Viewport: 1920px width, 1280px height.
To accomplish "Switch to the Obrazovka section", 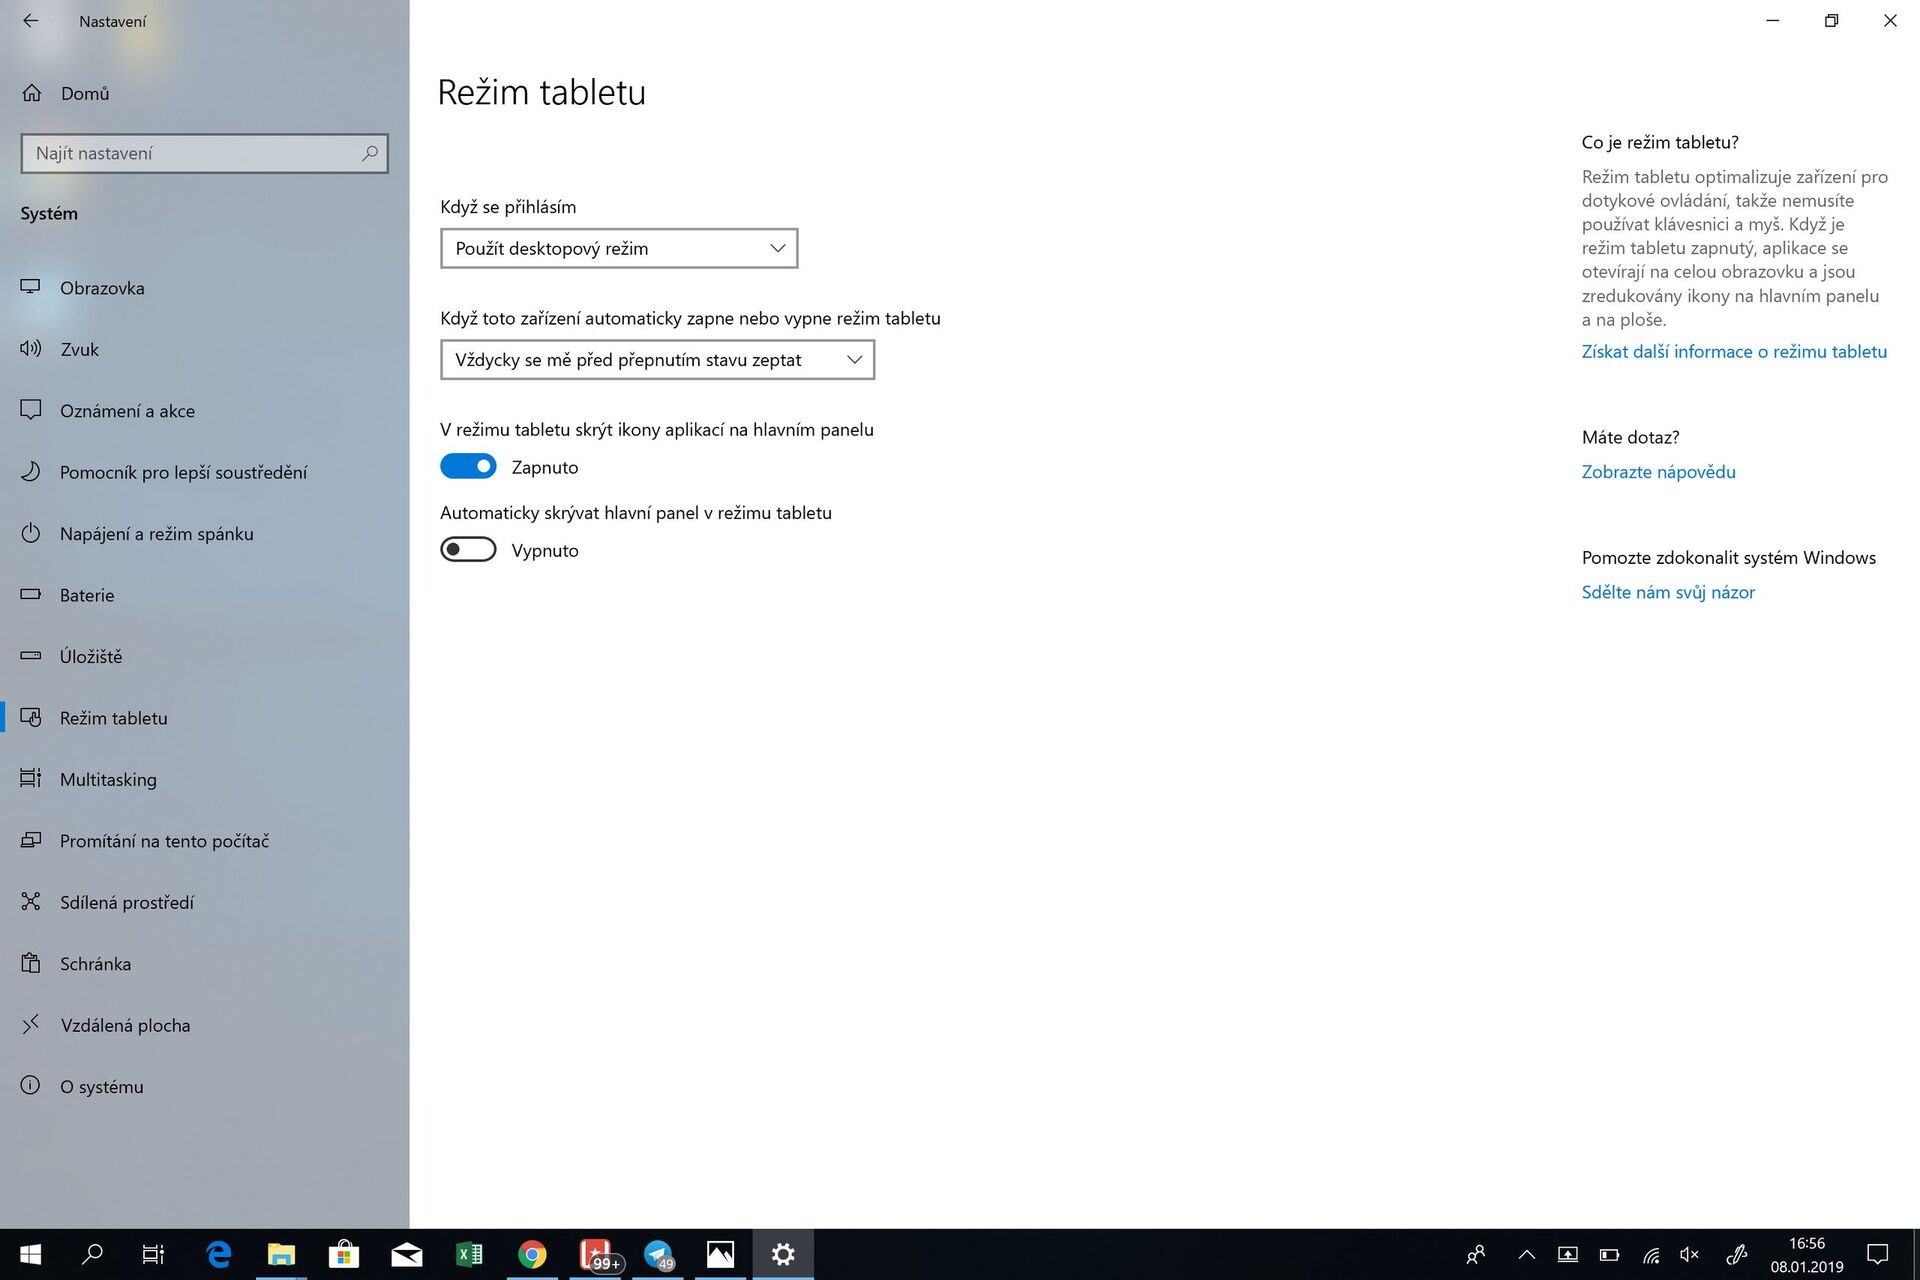I will pyautogui.click(x=102, y=288).
